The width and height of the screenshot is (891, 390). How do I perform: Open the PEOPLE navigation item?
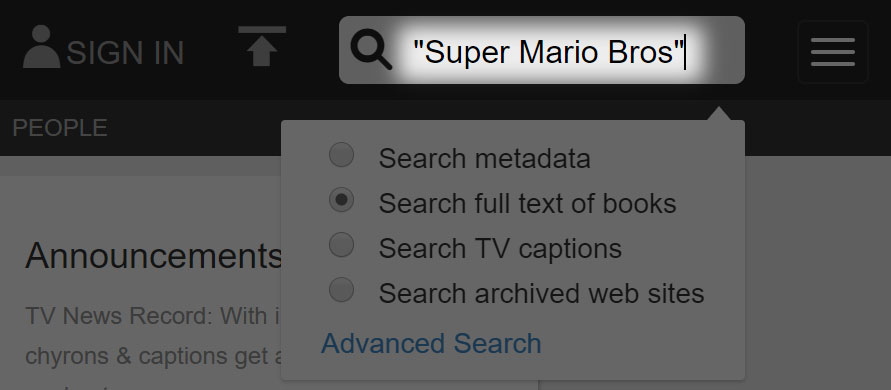click(x=60, y=128)
